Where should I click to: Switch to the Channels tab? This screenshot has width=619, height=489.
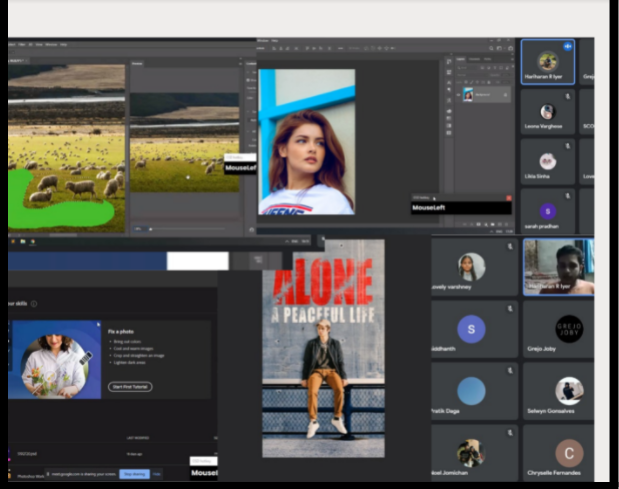(x=475, y=59)
